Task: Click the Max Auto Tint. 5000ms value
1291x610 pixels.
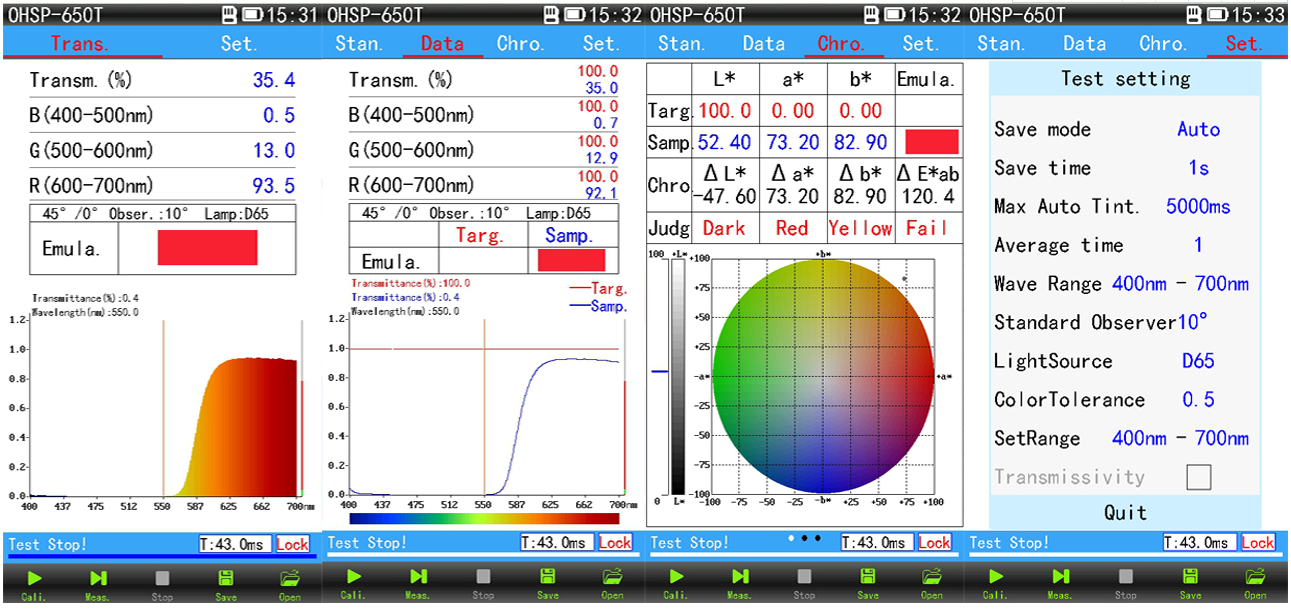Action: click(1198, 207)
